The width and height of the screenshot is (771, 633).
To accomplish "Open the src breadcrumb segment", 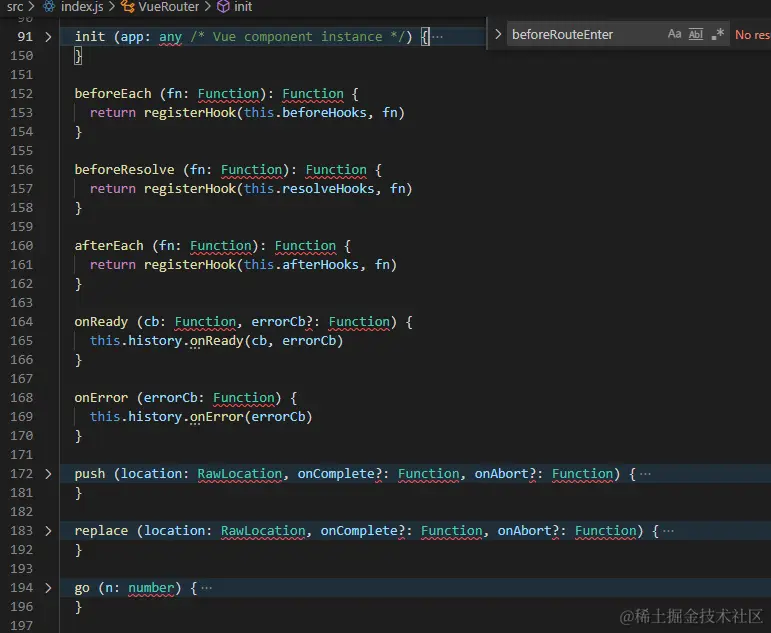I will coord(15,6).
